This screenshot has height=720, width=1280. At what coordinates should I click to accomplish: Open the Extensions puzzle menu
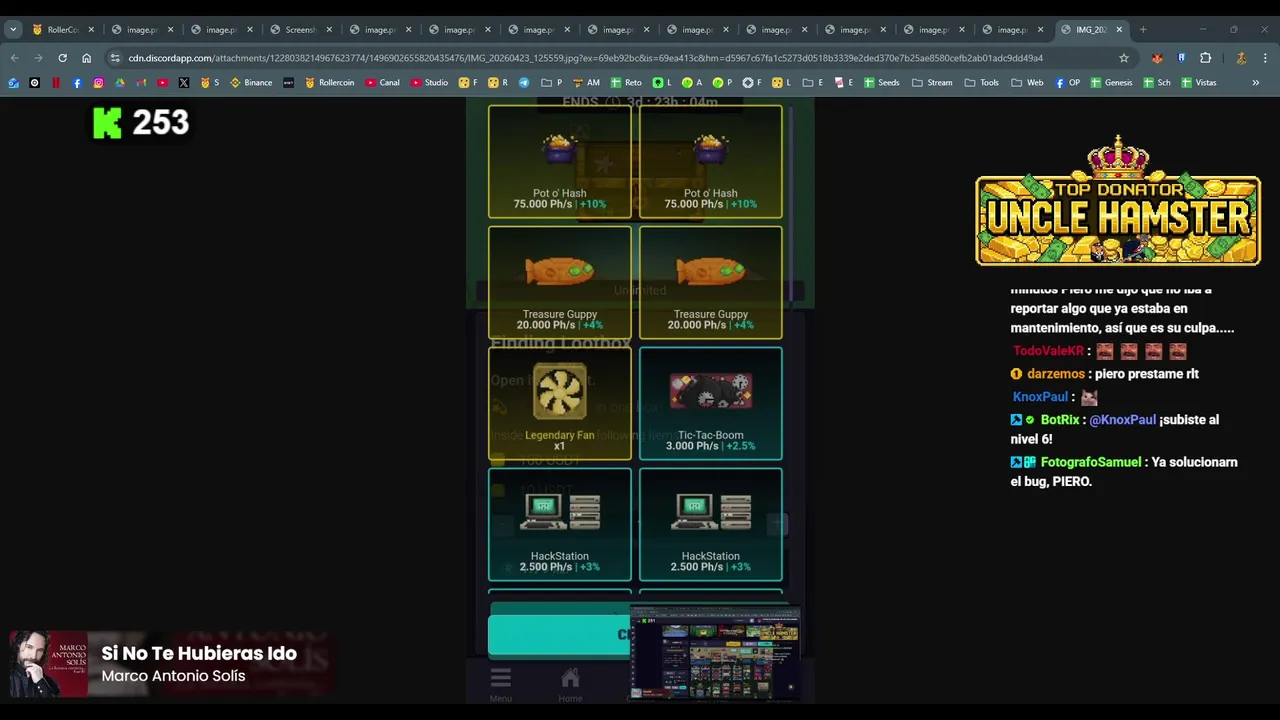1205,58
